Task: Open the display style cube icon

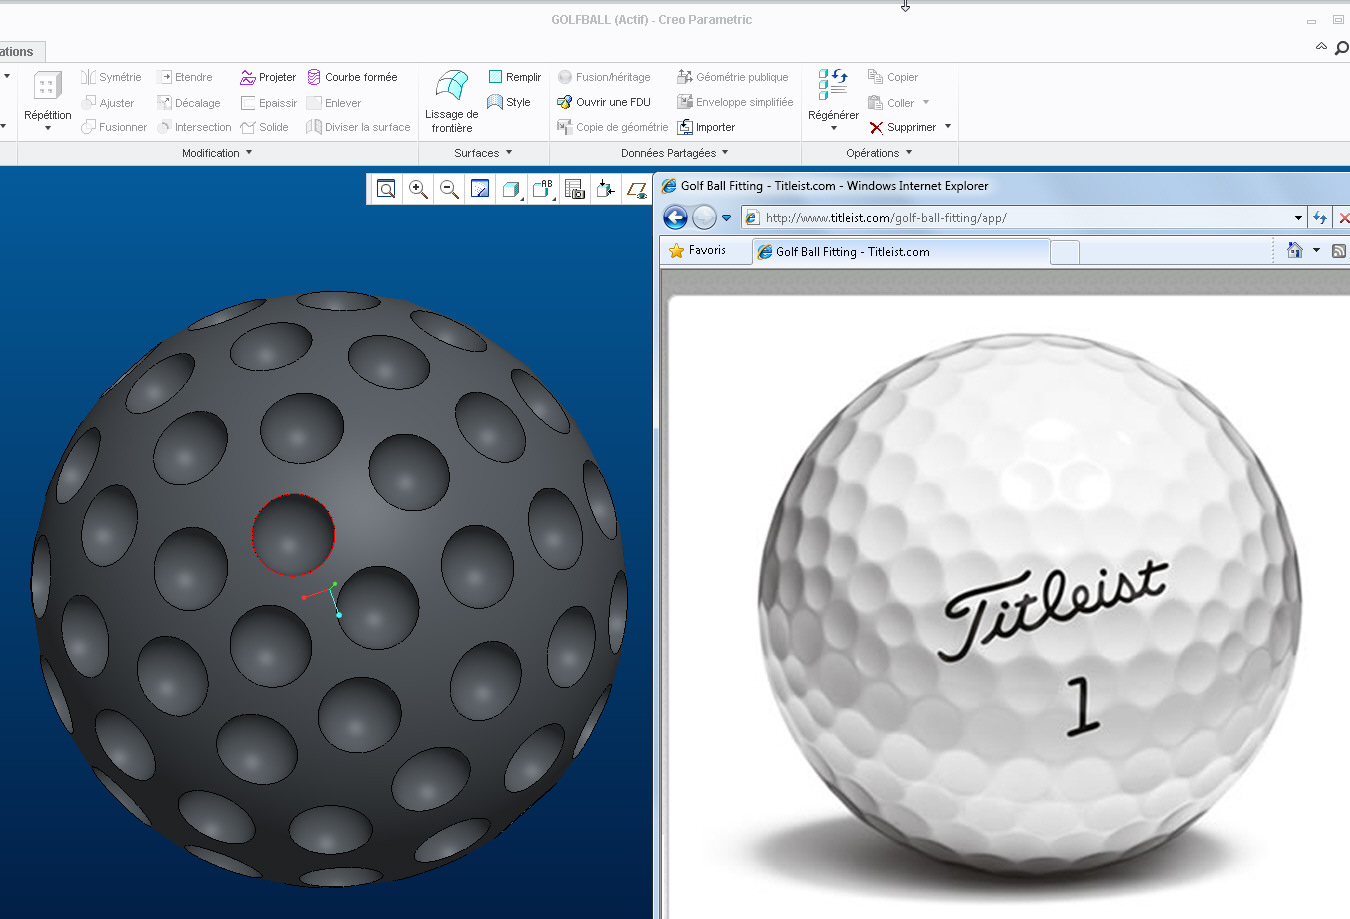Action: [511, 189]
